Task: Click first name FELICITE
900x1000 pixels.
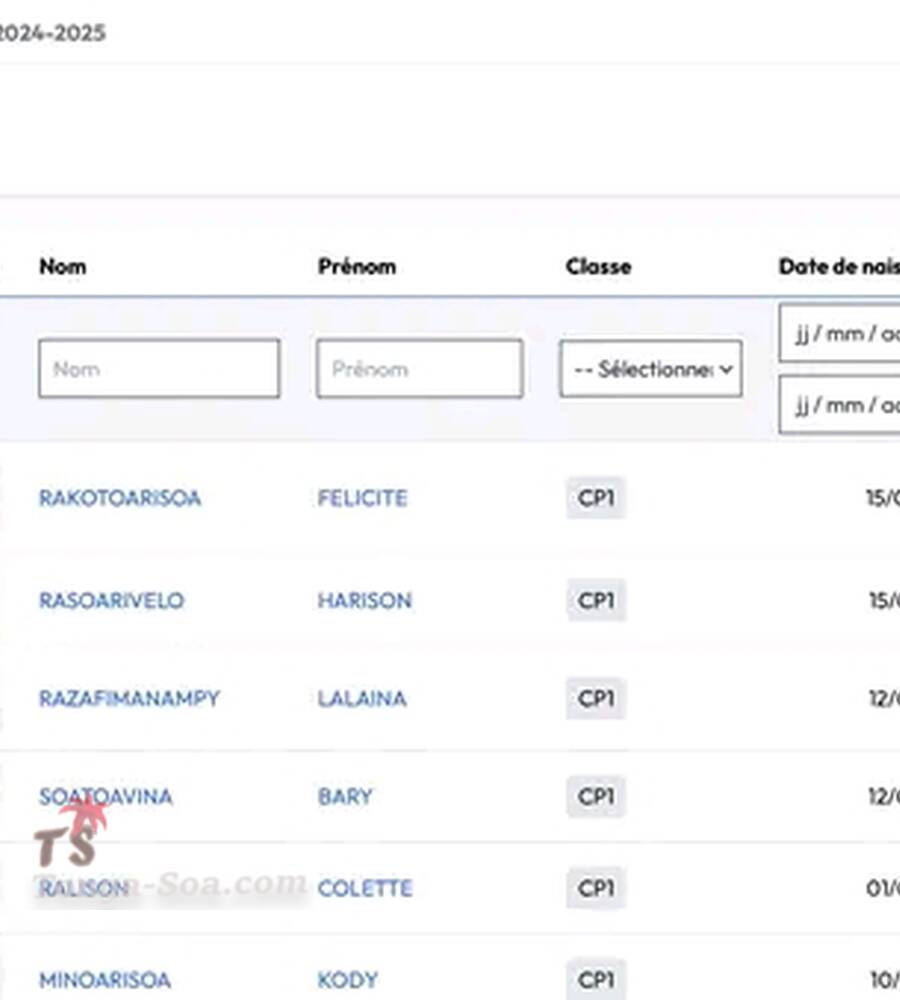Action: 362,498
